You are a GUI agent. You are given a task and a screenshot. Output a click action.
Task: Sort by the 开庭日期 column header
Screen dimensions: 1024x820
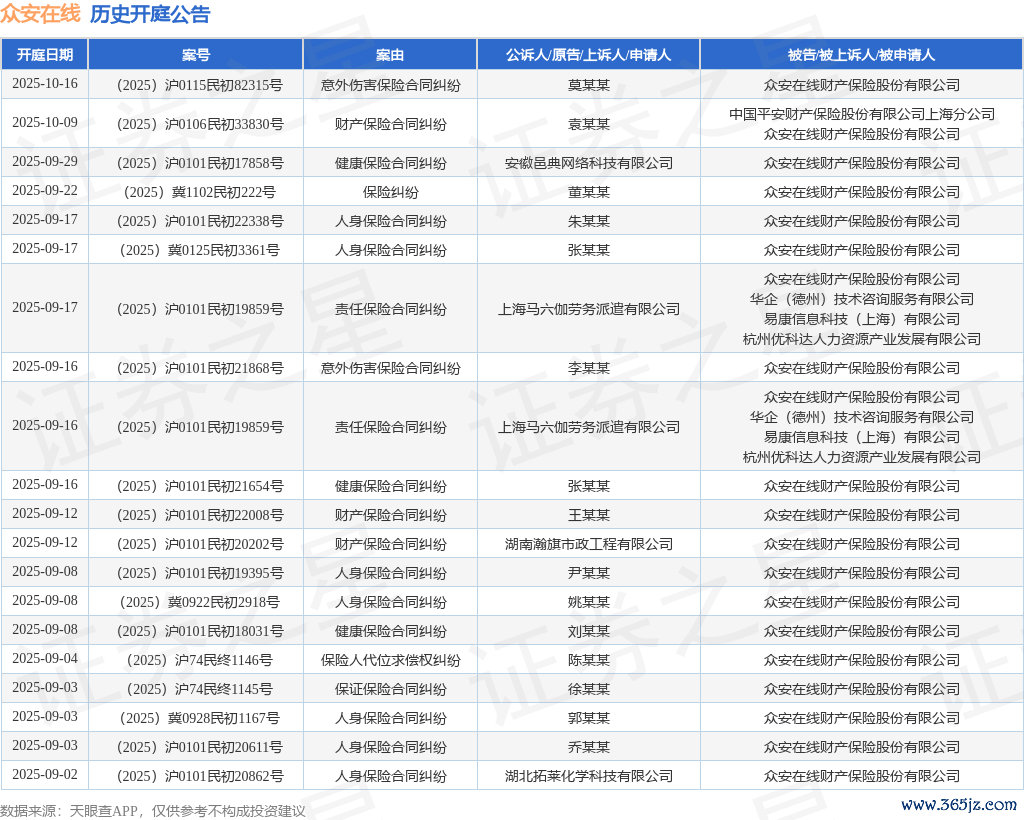[44, 55]
